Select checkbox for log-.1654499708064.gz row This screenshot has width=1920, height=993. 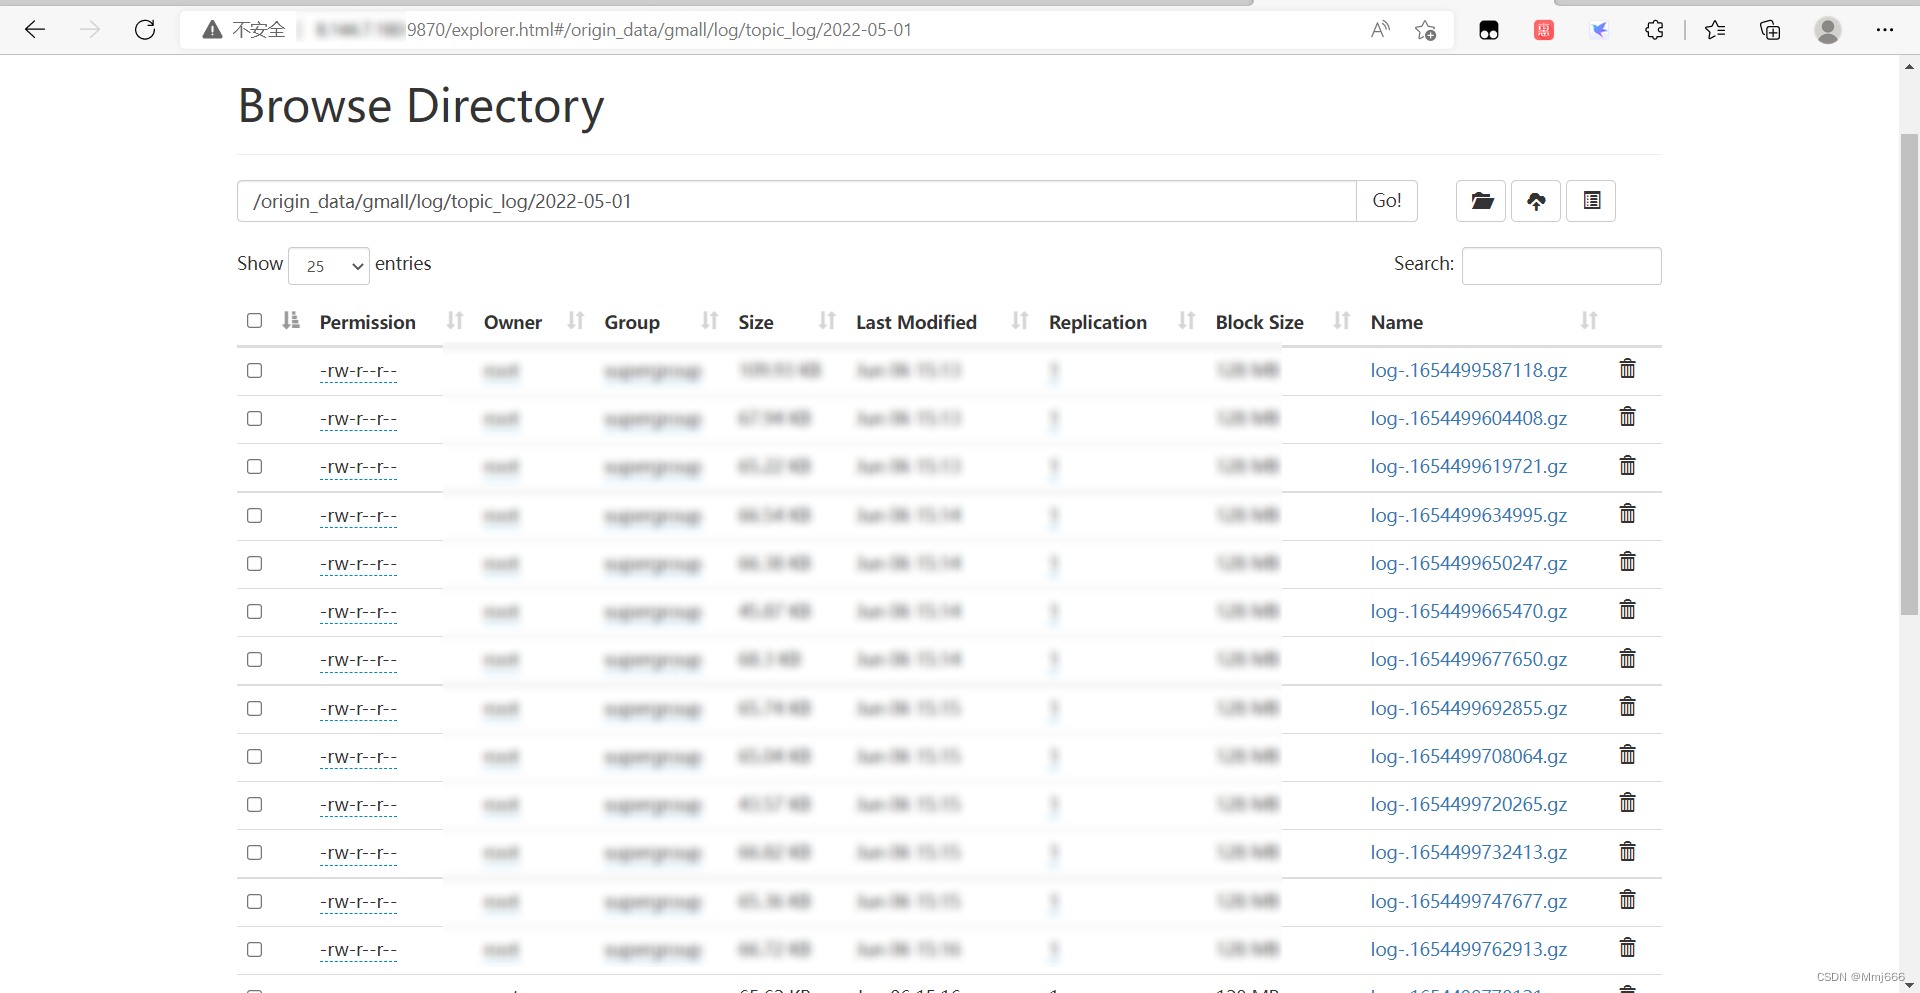click(255, 757)
